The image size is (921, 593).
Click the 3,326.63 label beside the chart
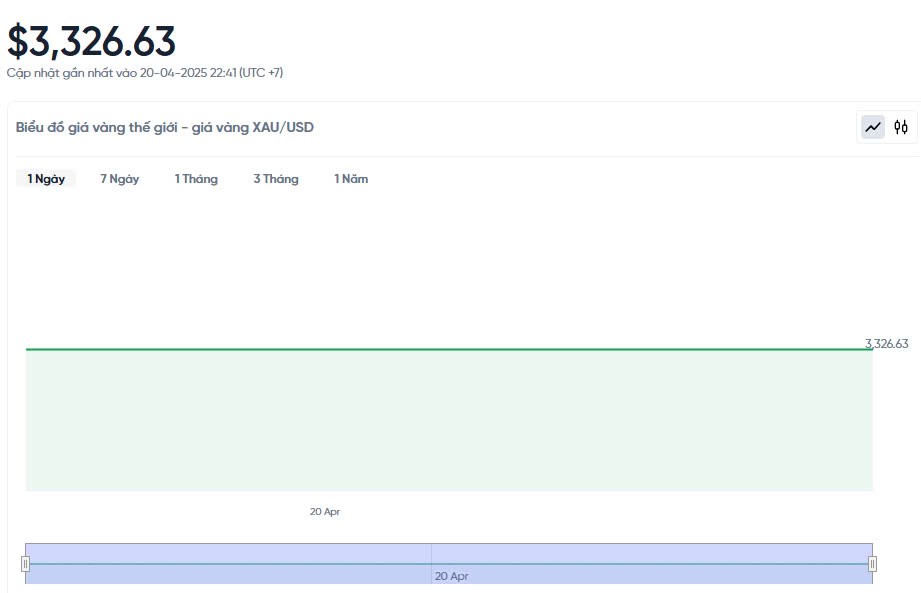pyautogui.click(x=887, y=343)
